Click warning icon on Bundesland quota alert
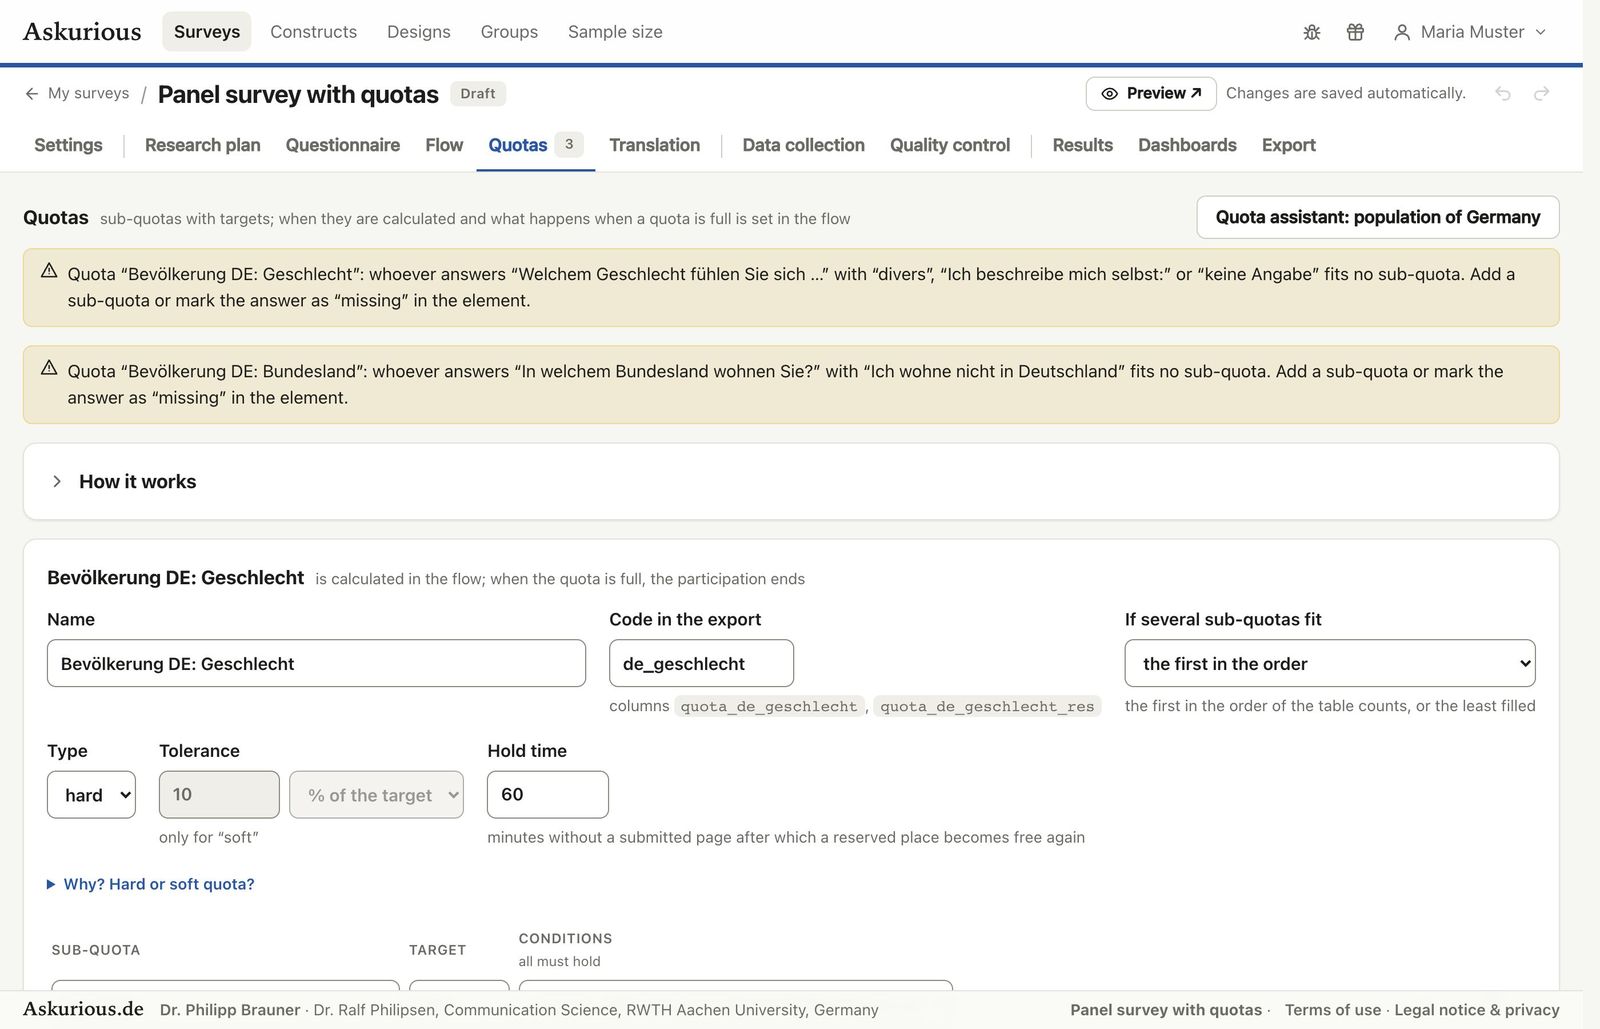The height and width of the screenshot is (1029, 1600). coord(49,368)
